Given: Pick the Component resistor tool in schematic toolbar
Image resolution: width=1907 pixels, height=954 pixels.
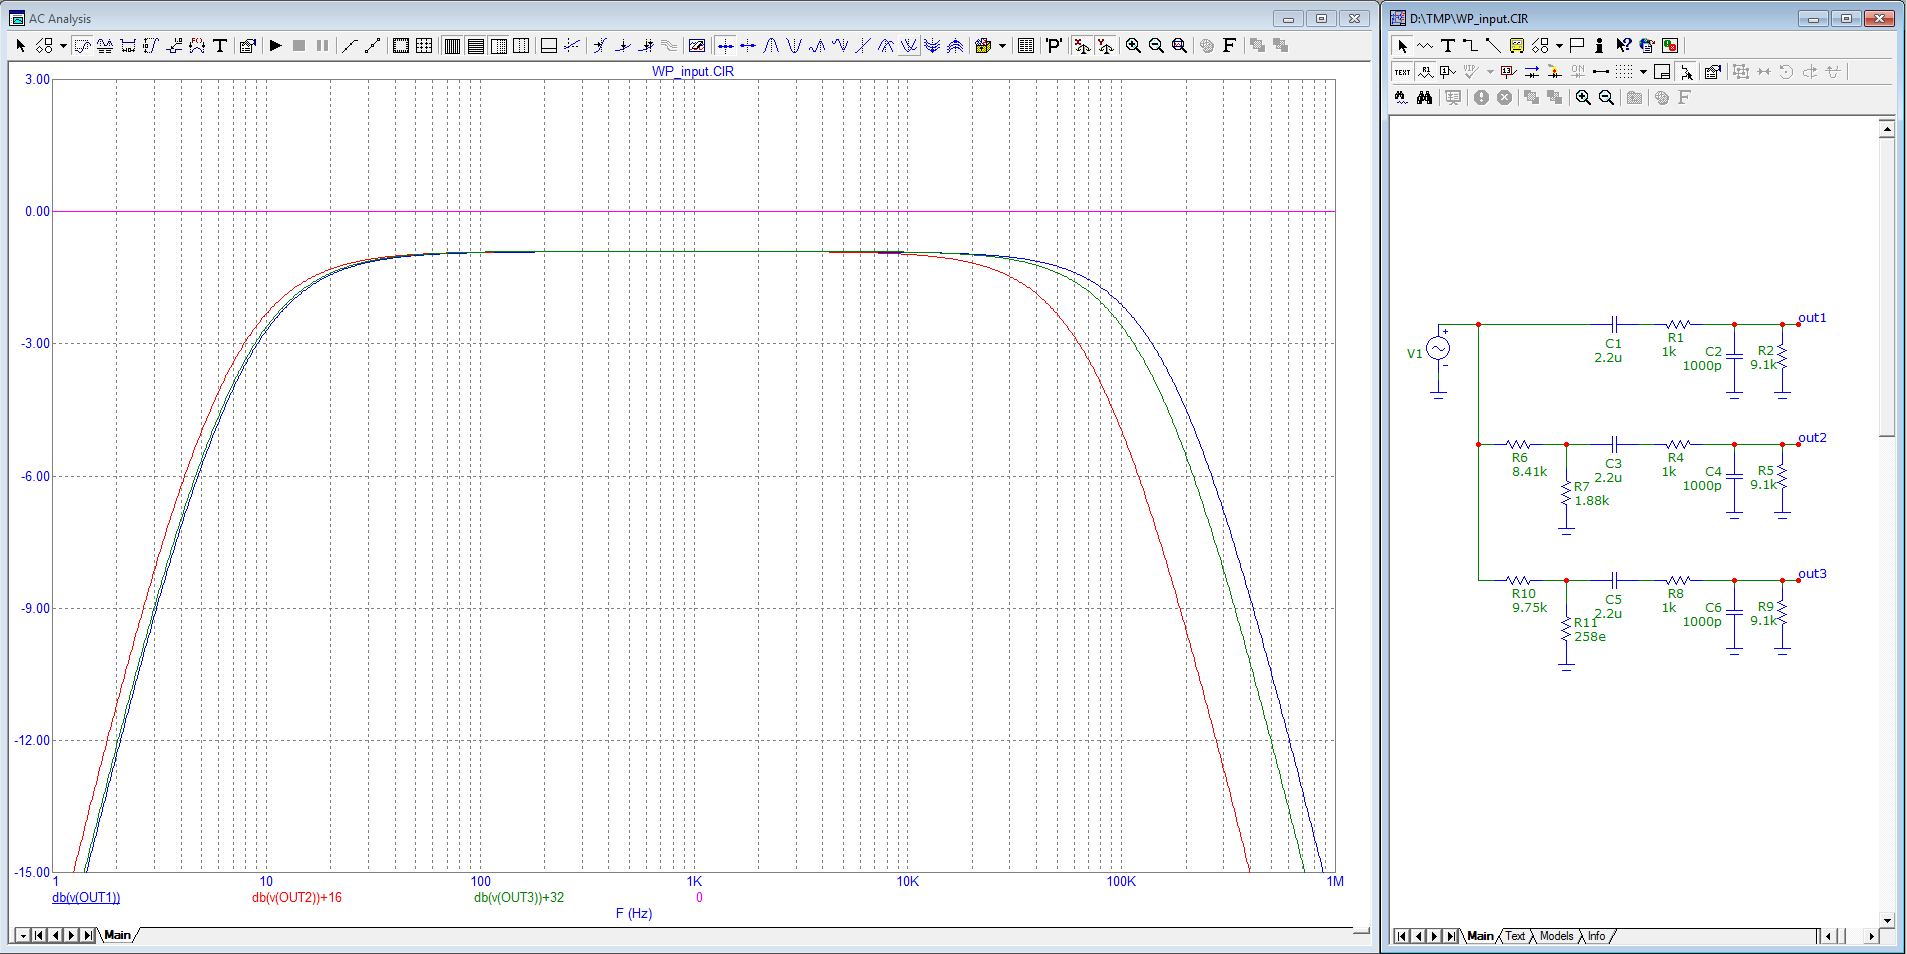Looking at the screenshot, I should pyautogui.click(x=1425, y=45).
